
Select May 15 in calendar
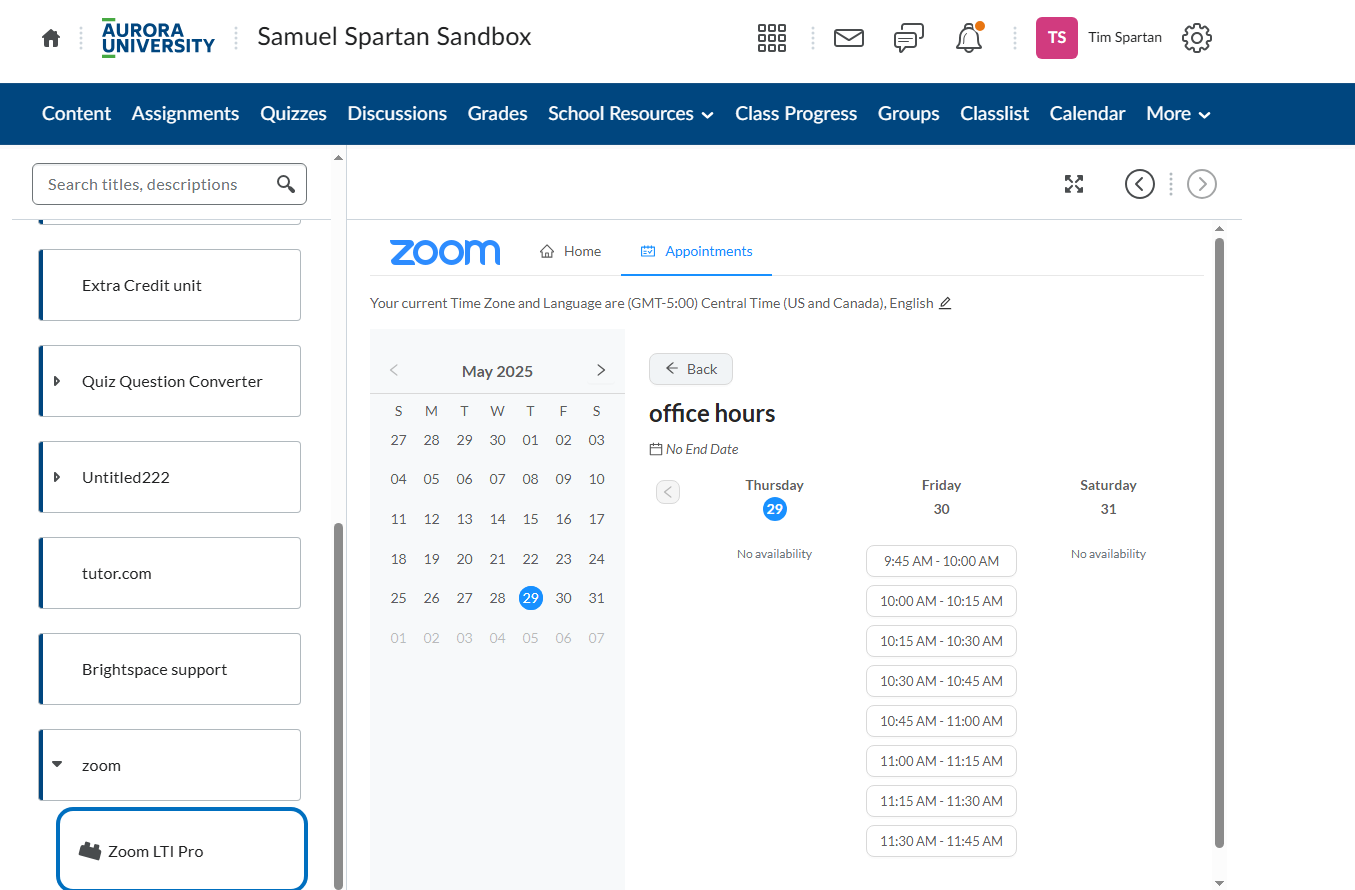pyautogui.click(x=531, y=519)
